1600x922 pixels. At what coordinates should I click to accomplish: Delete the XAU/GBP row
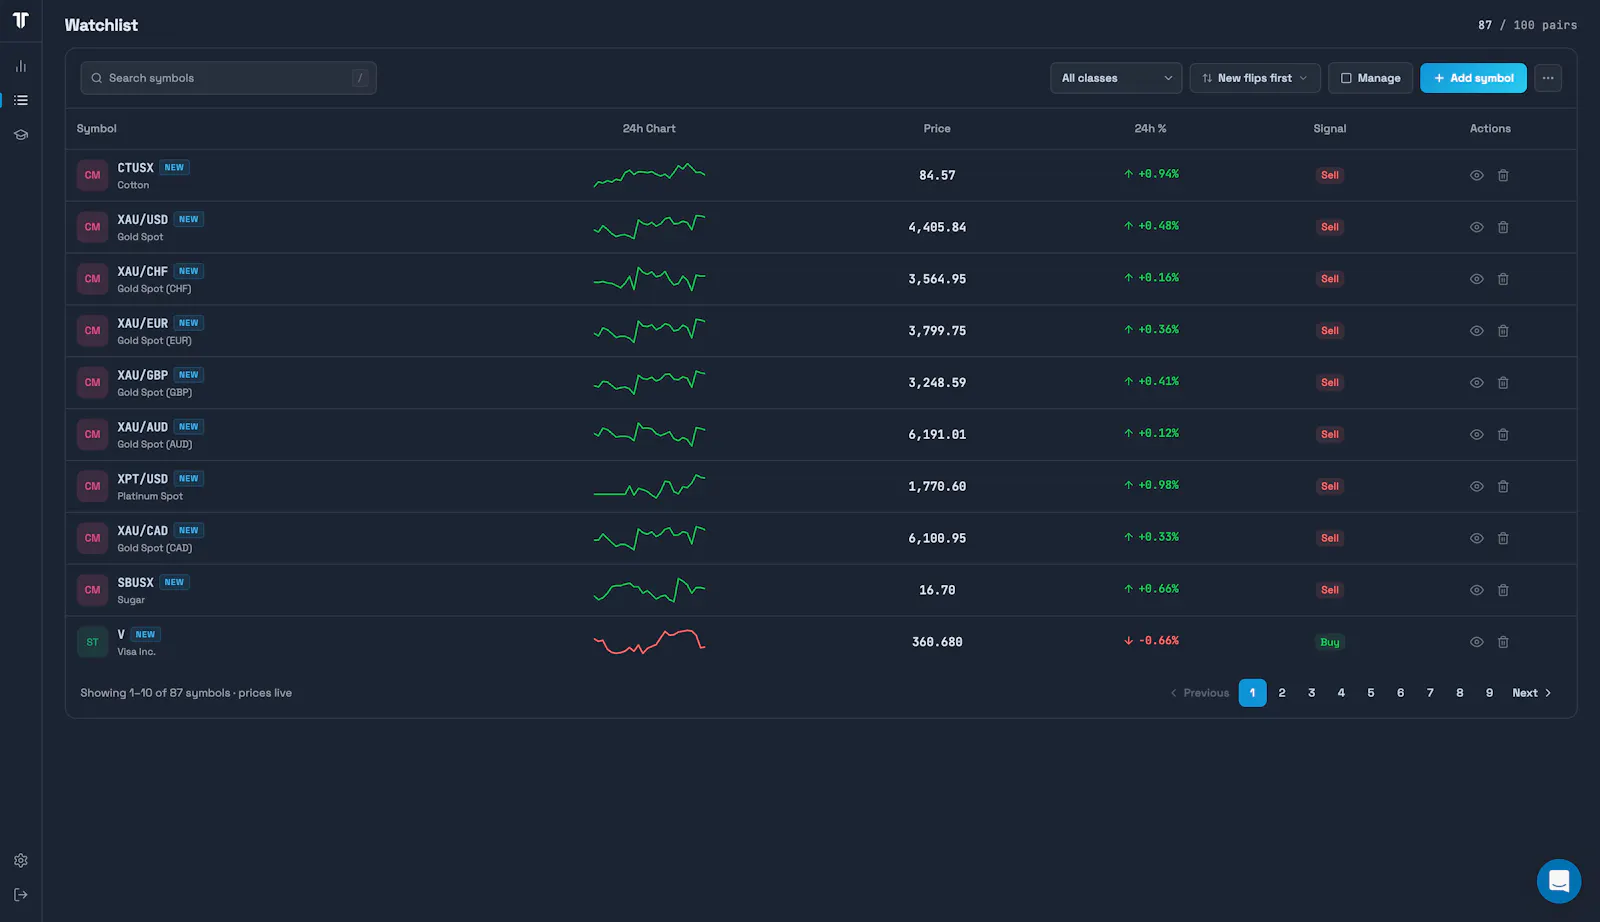tap(1503, 383)
